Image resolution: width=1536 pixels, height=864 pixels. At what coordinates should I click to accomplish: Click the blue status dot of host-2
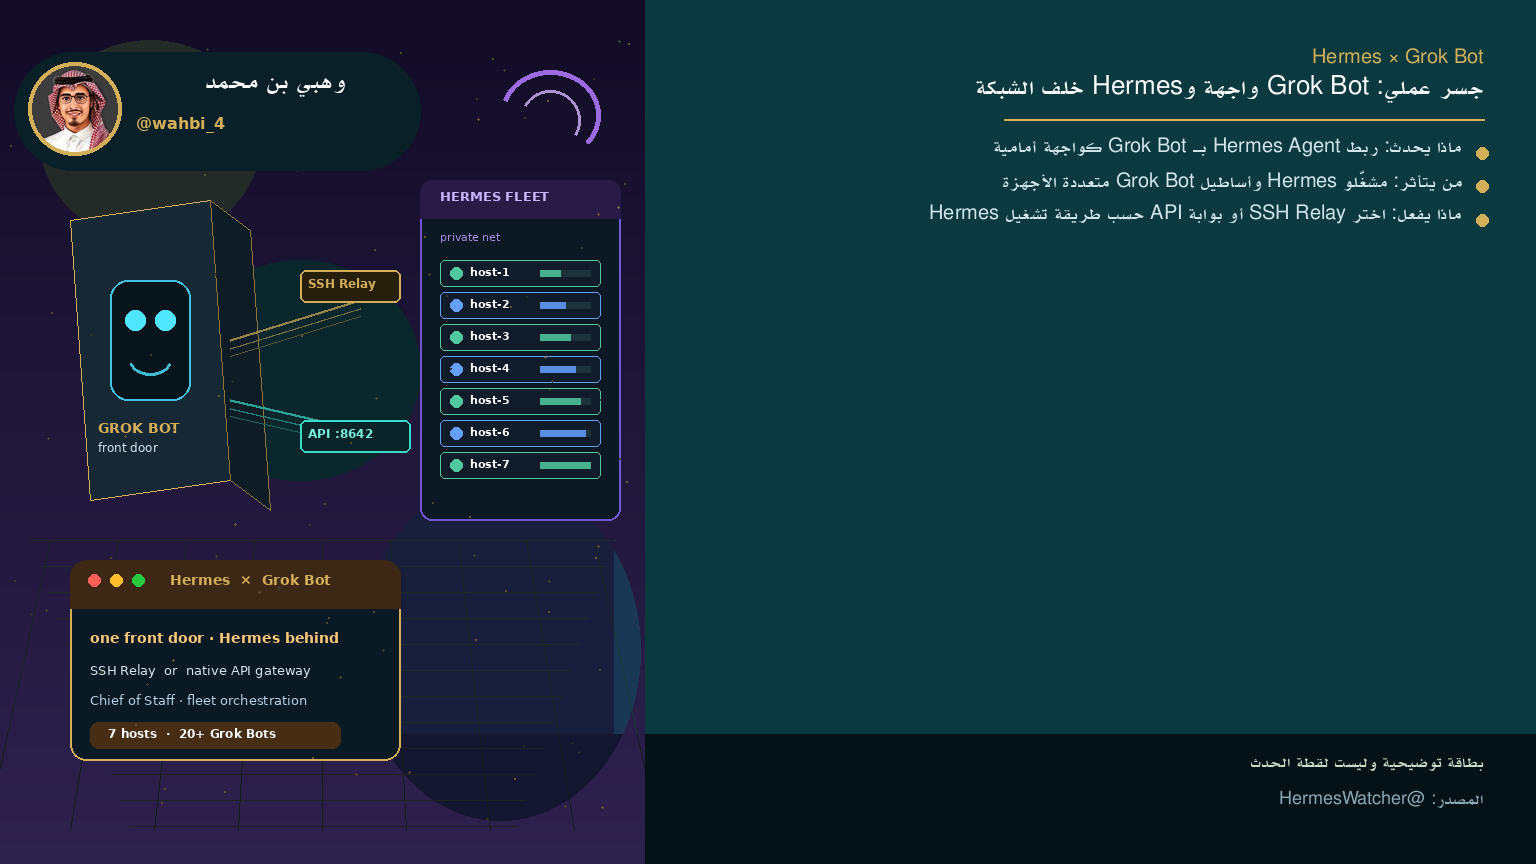click(456, 305)
